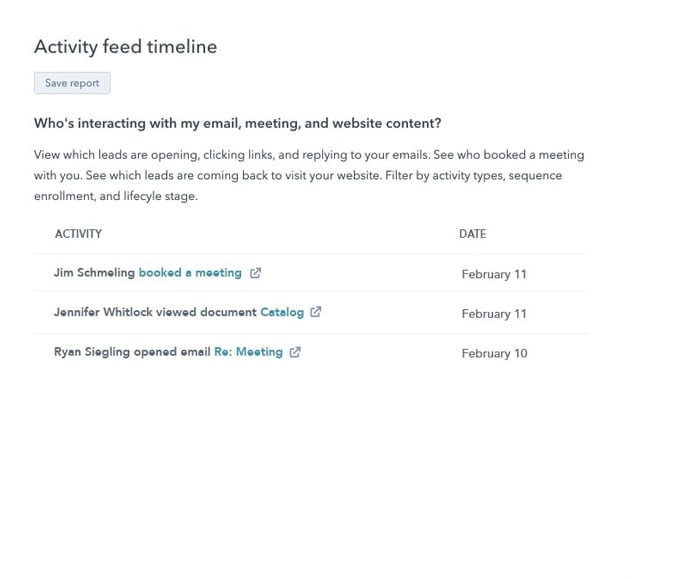700x579 pixels.
Task: Open external link icon beside booked a meeting
Action: 255,273
